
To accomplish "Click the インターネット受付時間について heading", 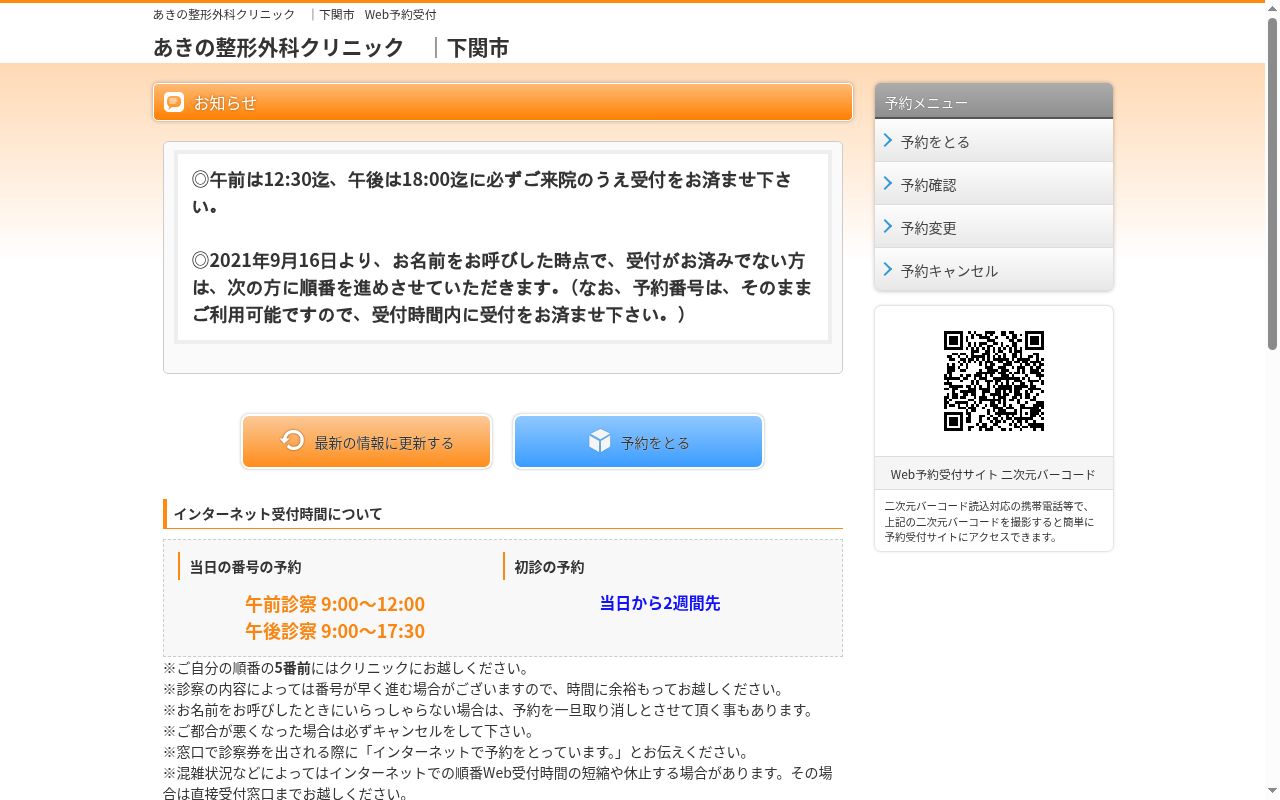I will pos(503,514).
